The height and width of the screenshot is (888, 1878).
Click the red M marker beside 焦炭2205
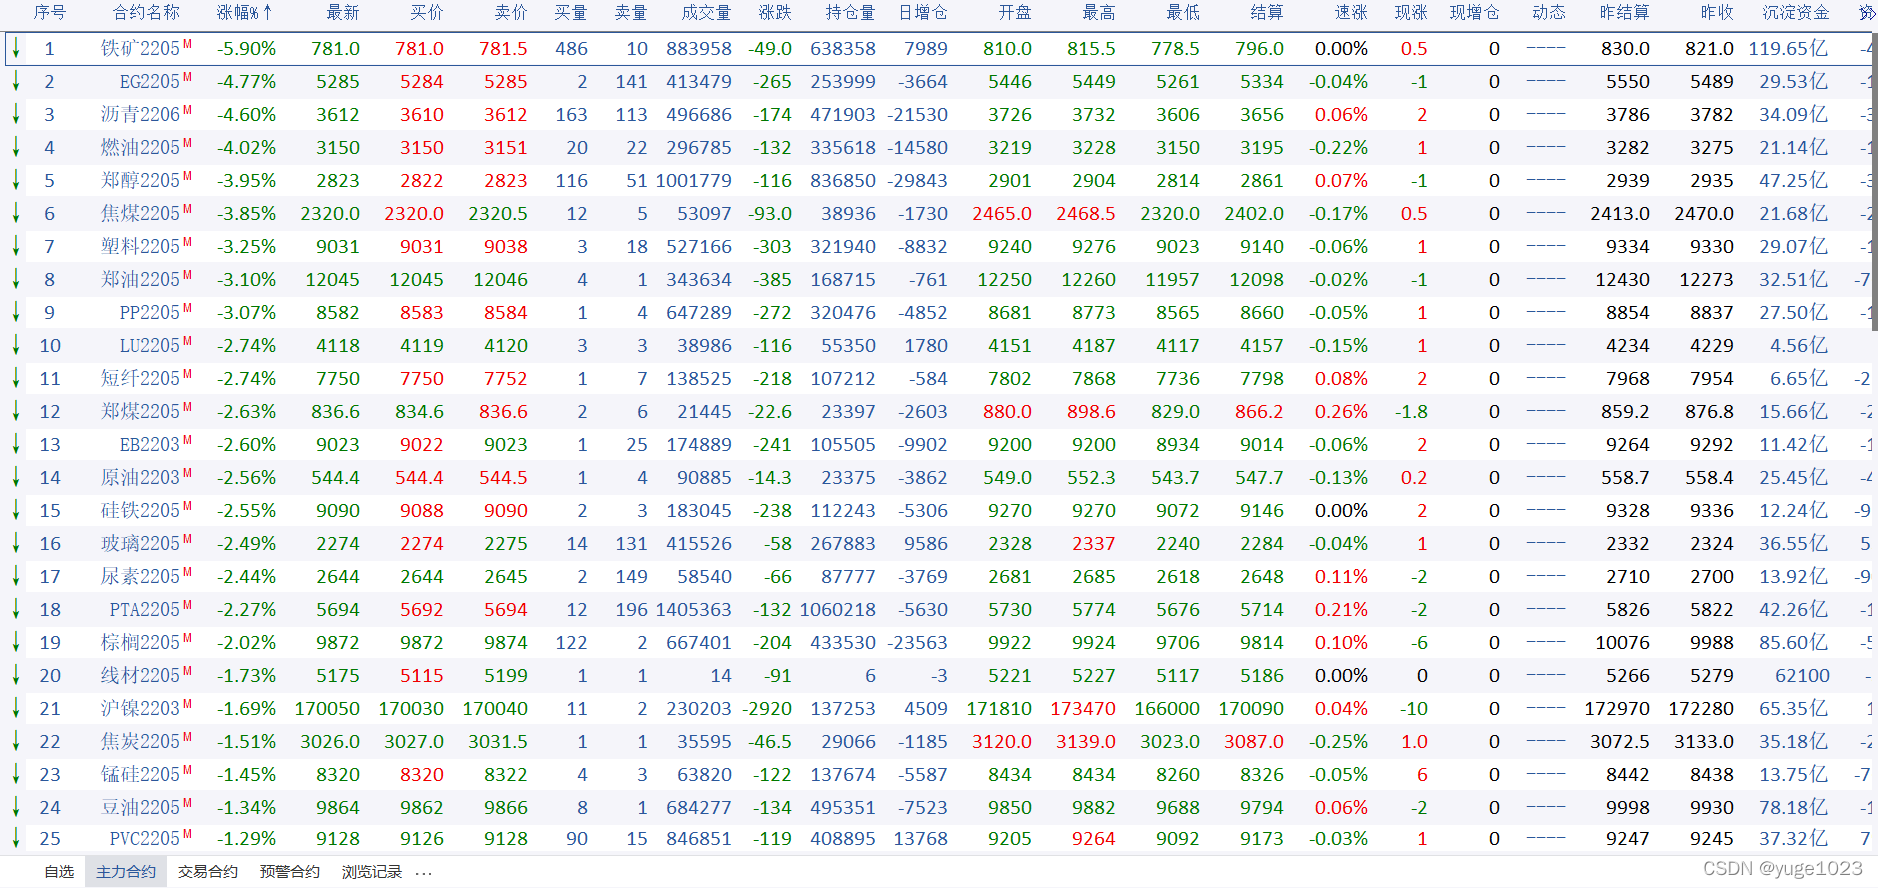click(x=188, y=736)
